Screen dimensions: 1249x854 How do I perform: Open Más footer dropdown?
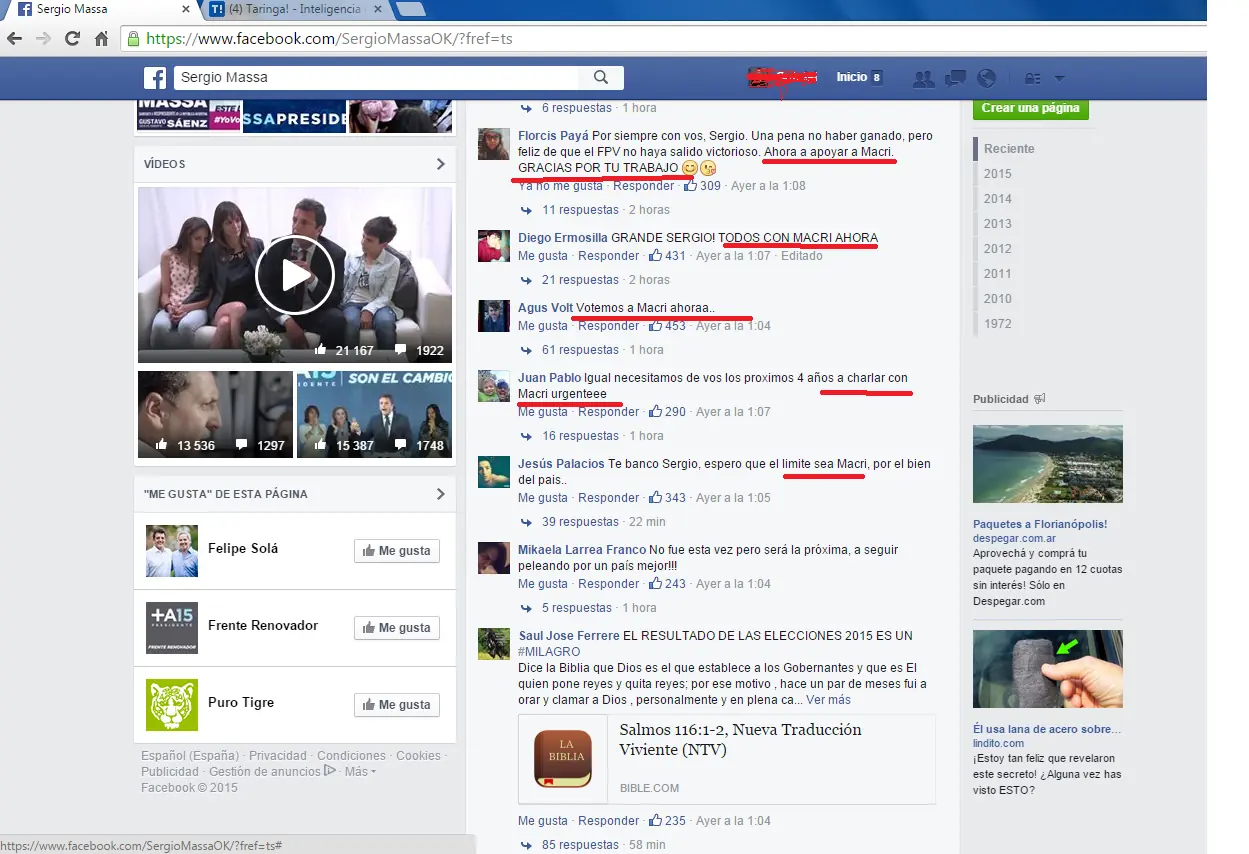tap(360, 772)
